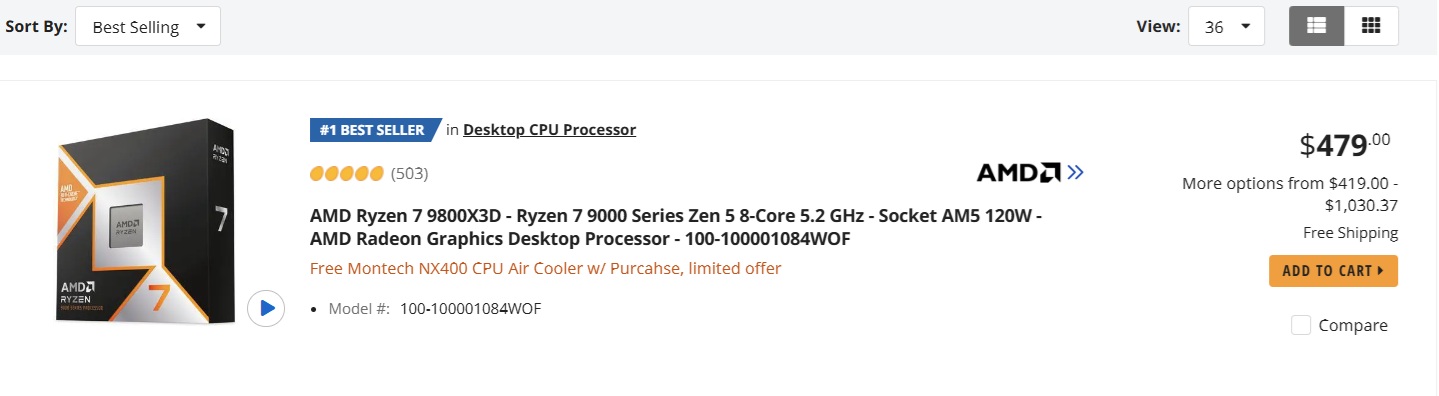Click the Compare label text
This screenshot has width=1439, height=396.
[1353, 325]
